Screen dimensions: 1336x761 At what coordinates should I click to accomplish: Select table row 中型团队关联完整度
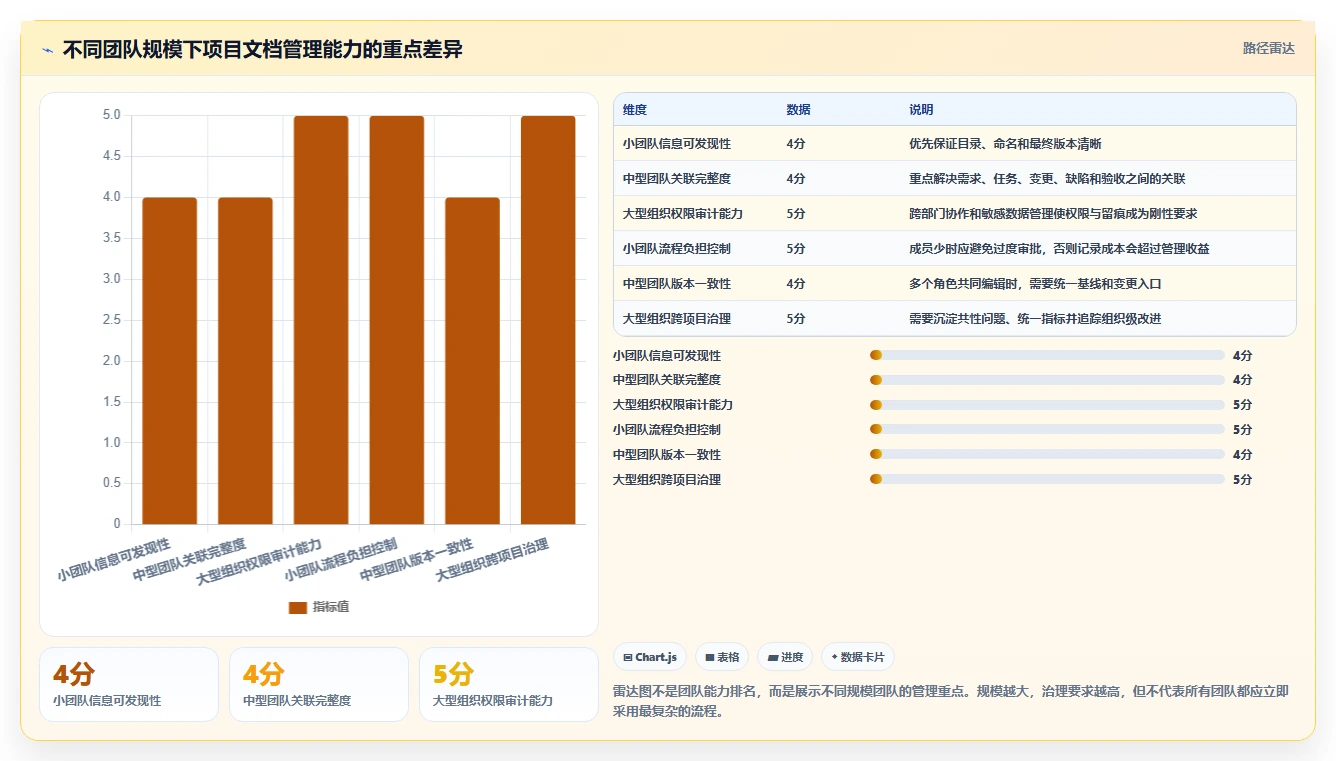(955, 179)
